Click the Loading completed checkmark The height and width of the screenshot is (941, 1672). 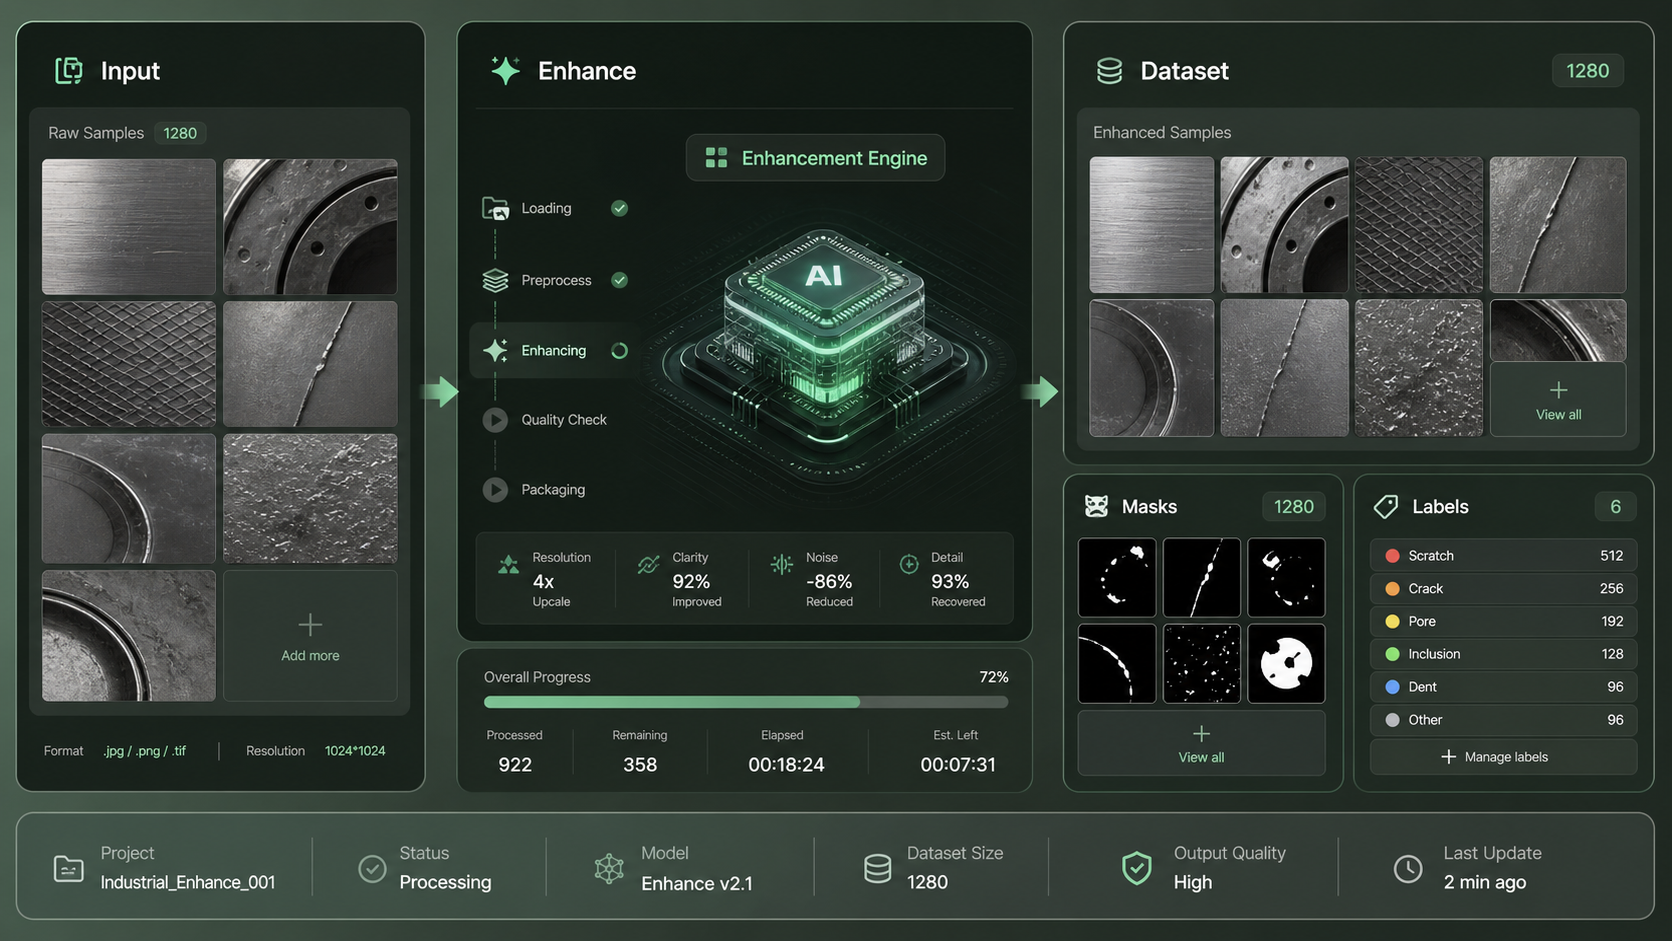click(x=619, y=208)
